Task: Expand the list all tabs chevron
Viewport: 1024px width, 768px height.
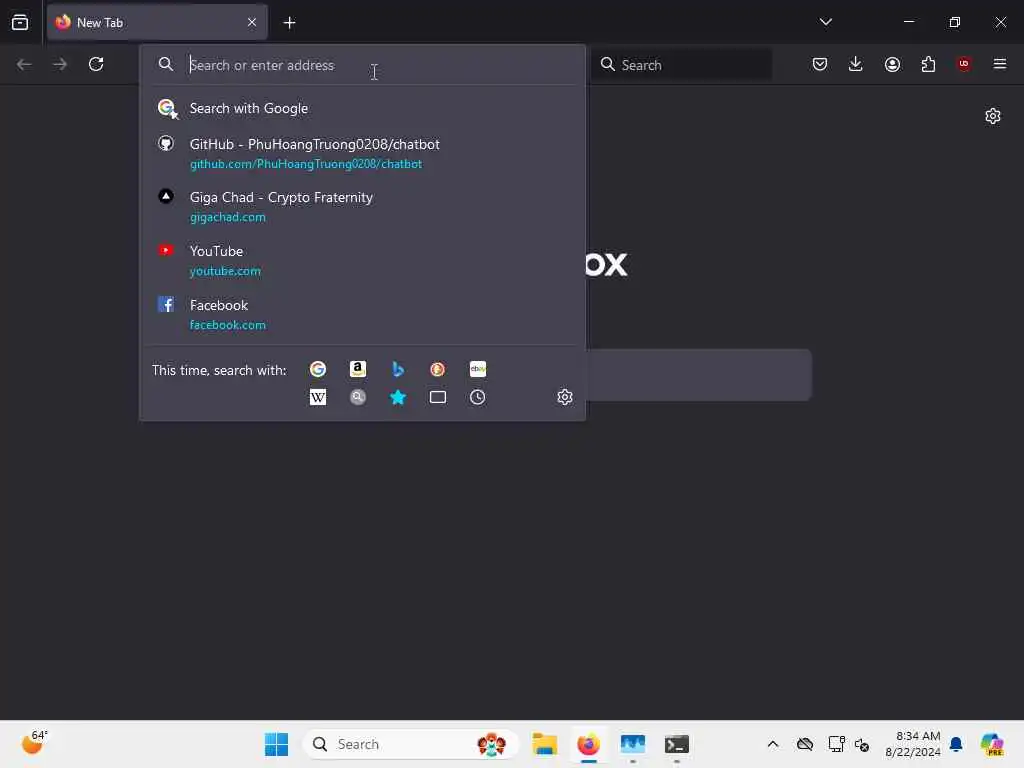Action: 825,22
